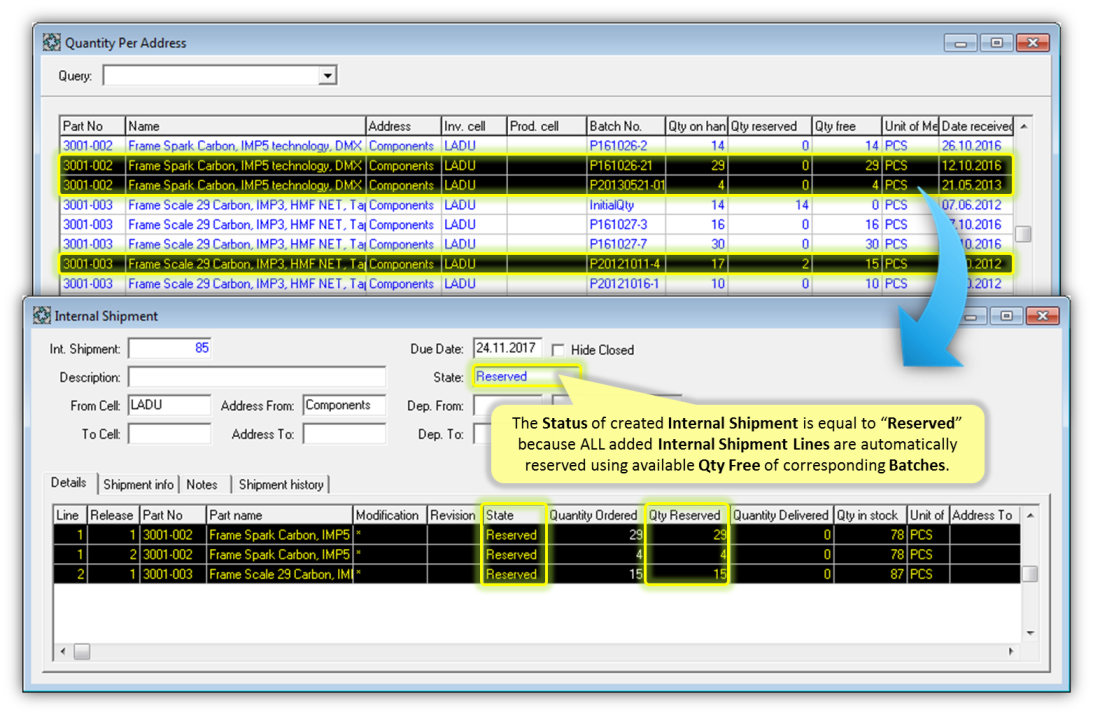Click the Quantity Ordered column header

pos(595,515)
